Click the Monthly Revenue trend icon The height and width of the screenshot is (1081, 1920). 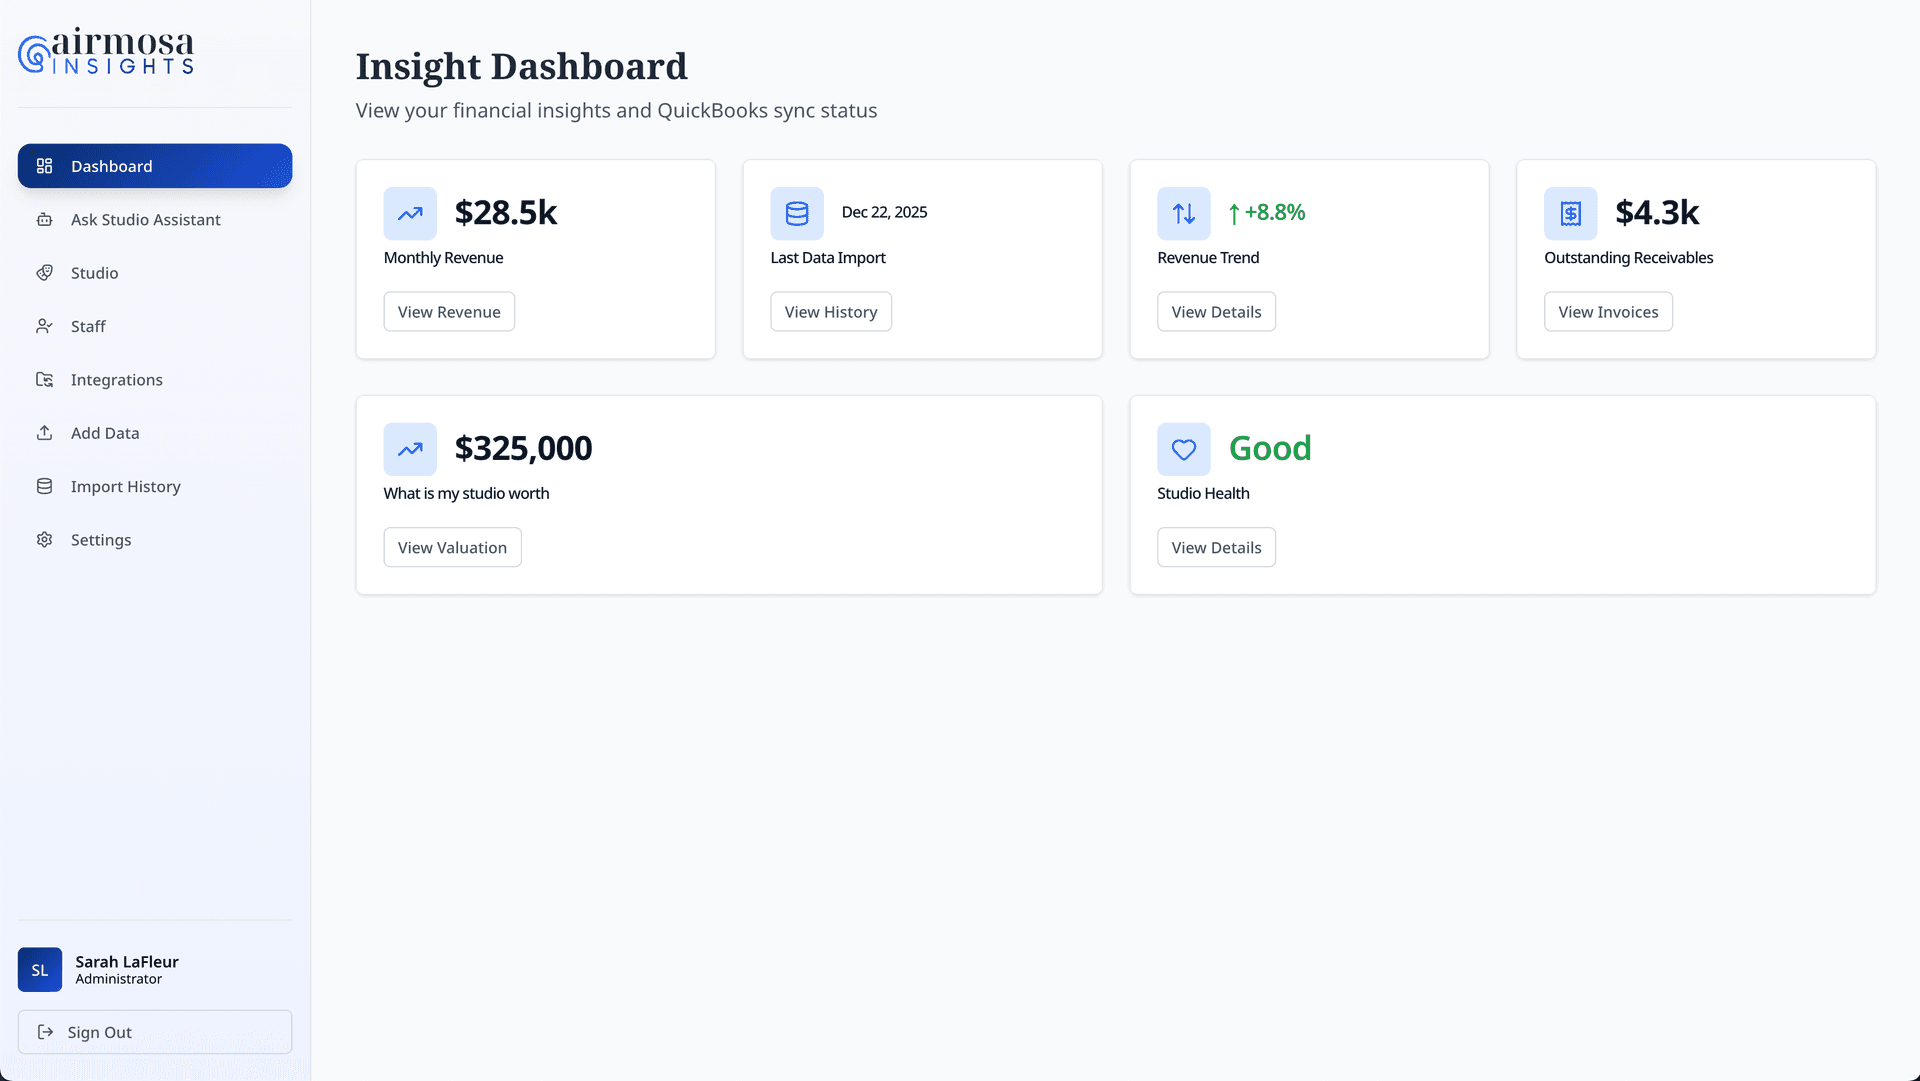tap(410, 213)
